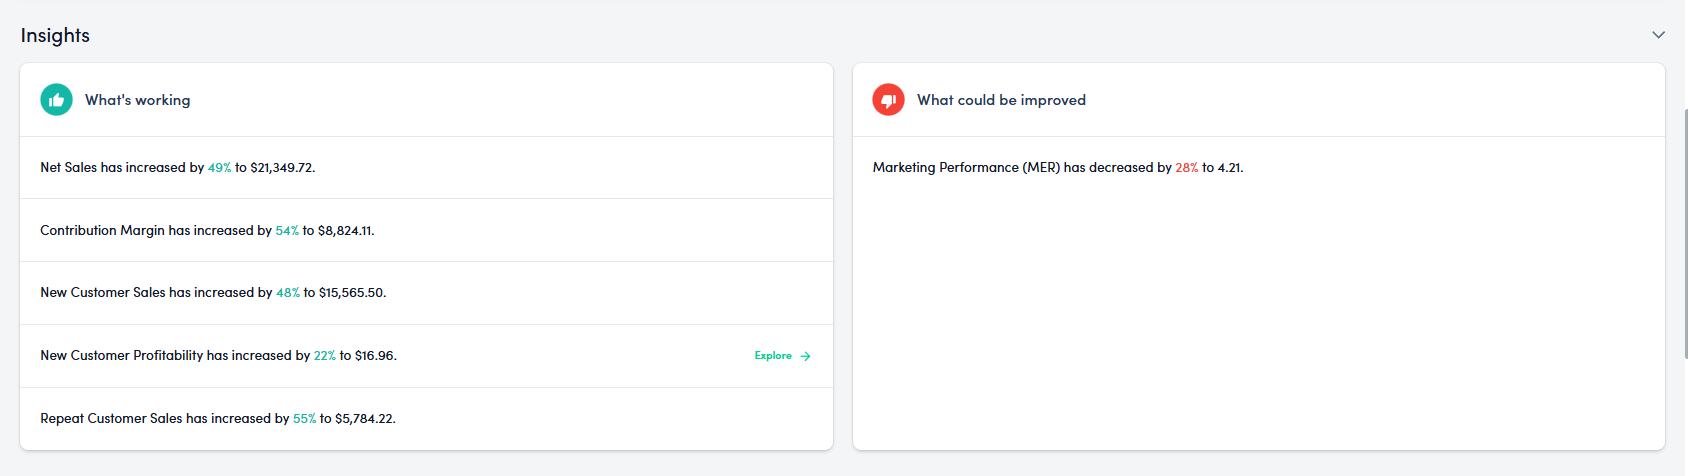Click the red thumbs-down icon
Viewport: 1688px width, 476px height.
point(888,100)
